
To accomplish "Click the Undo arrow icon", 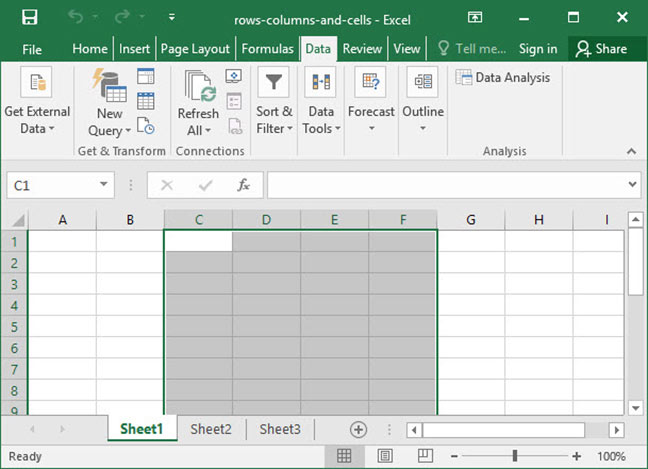I will coord(76,17).
